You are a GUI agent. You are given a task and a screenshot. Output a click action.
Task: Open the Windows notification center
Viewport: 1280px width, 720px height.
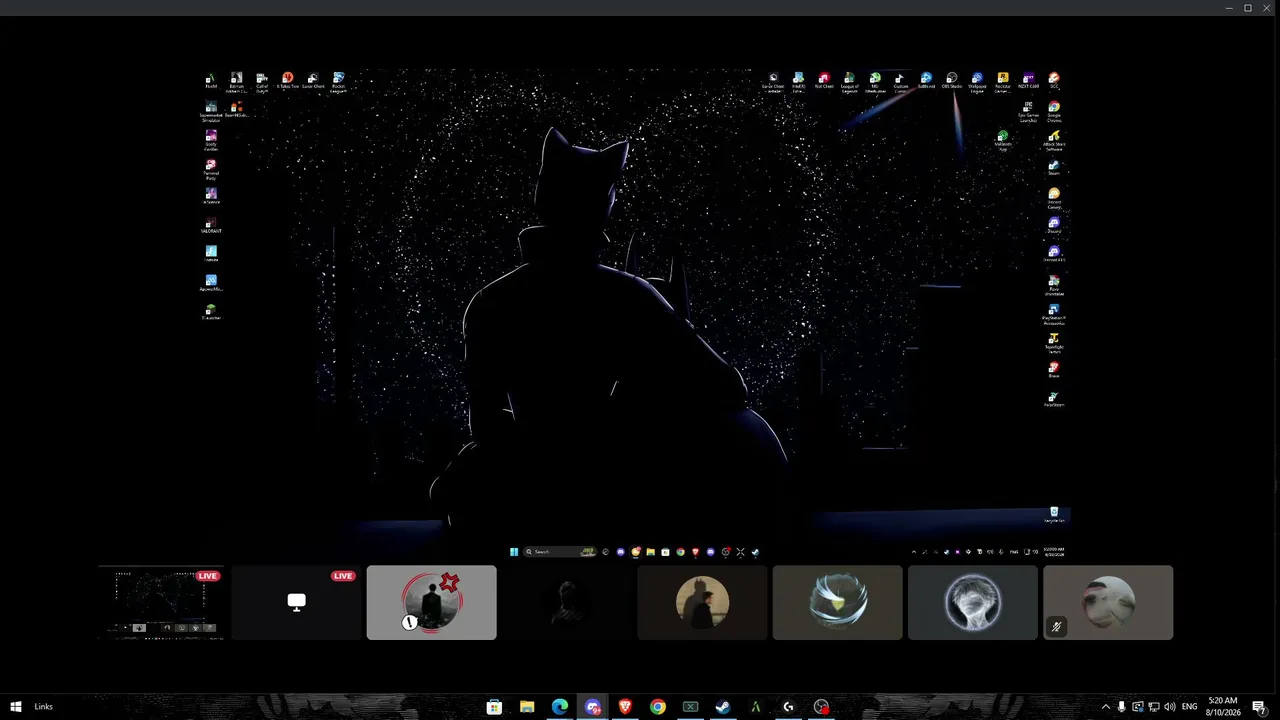point(1260,707)
